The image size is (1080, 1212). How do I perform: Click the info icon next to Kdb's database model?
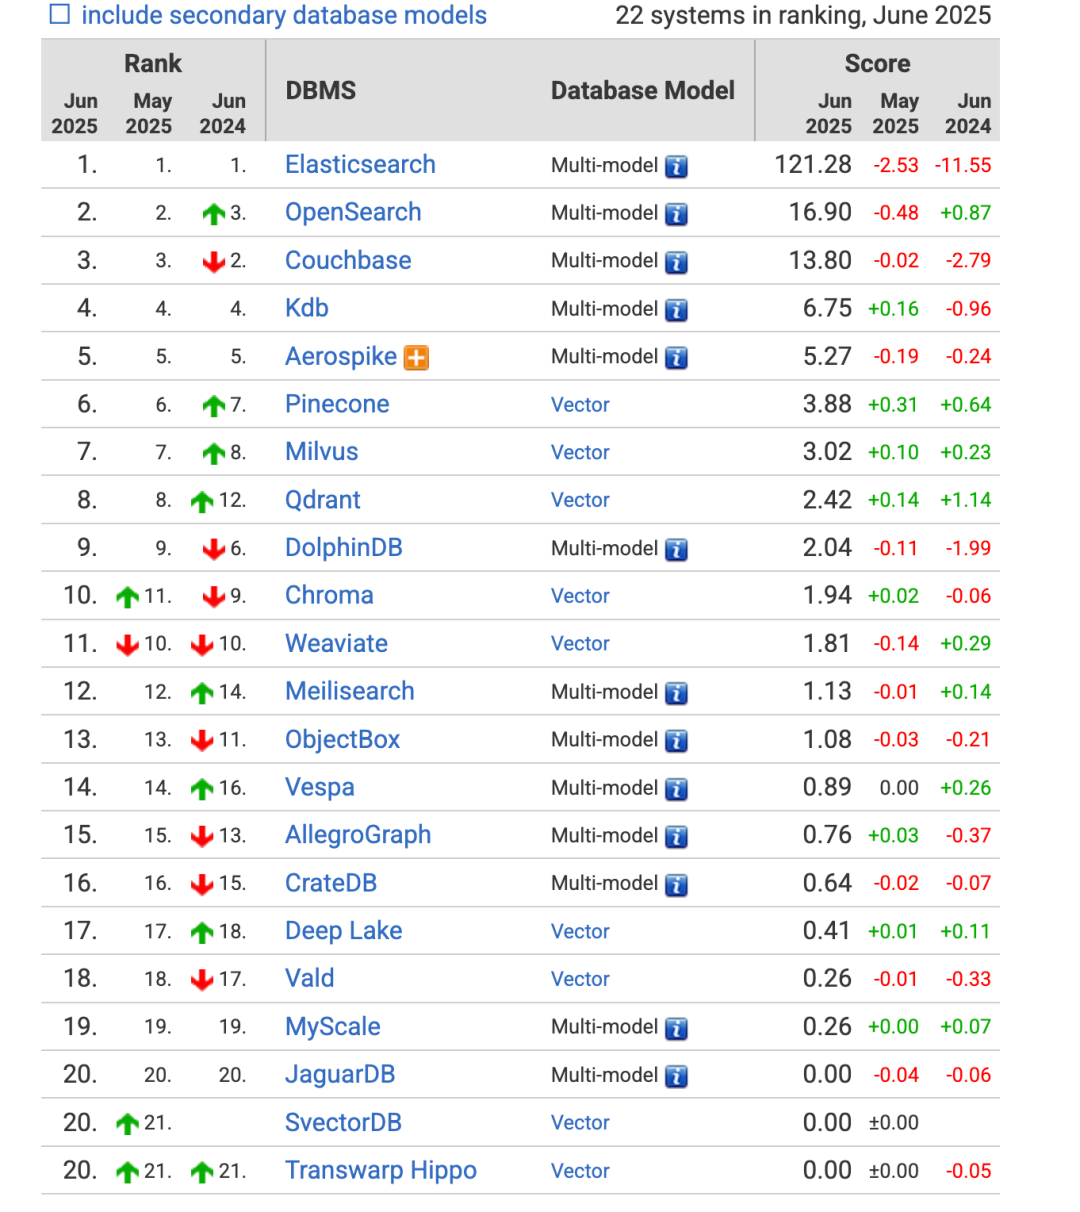click(676, 310)
